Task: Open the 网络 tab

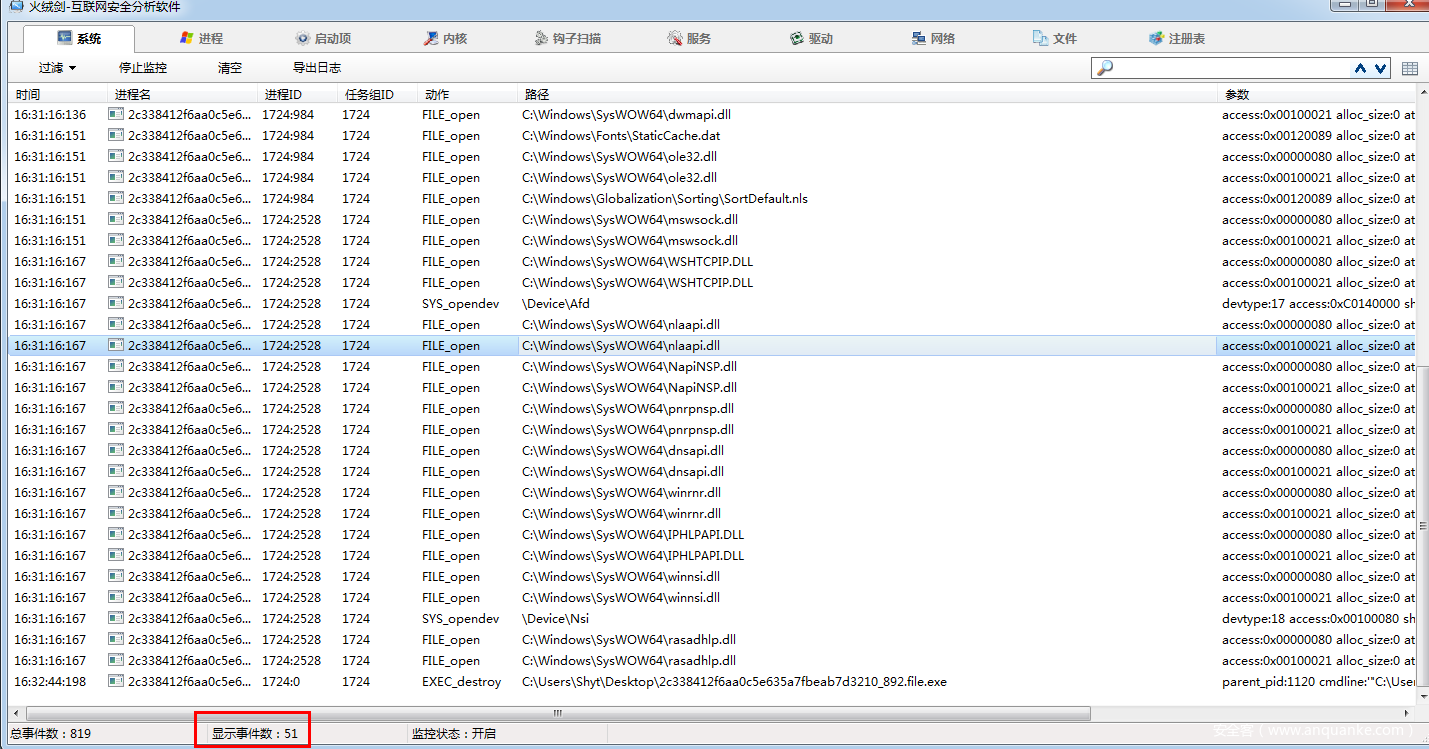Action: (x=932, y=39)
